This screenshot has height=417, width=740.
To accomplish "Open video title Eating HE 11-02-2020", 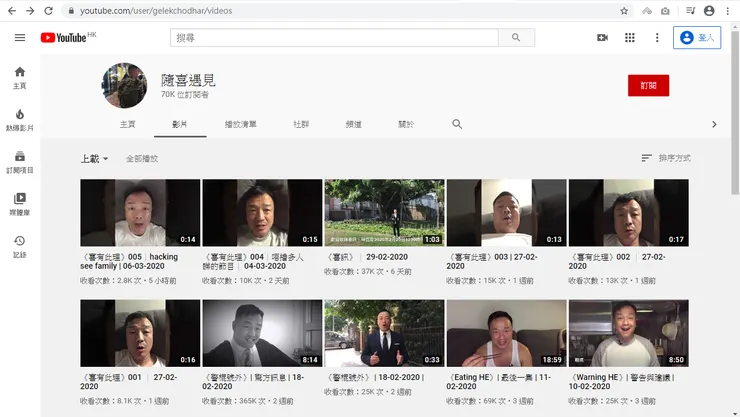I will 498,382.
